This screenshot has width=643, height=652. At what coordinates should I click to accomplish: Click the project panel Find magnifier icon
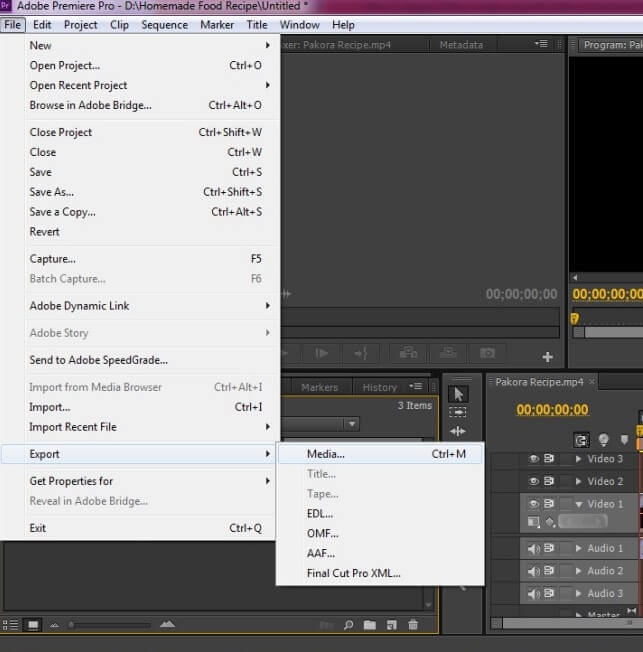coord(349,625)
